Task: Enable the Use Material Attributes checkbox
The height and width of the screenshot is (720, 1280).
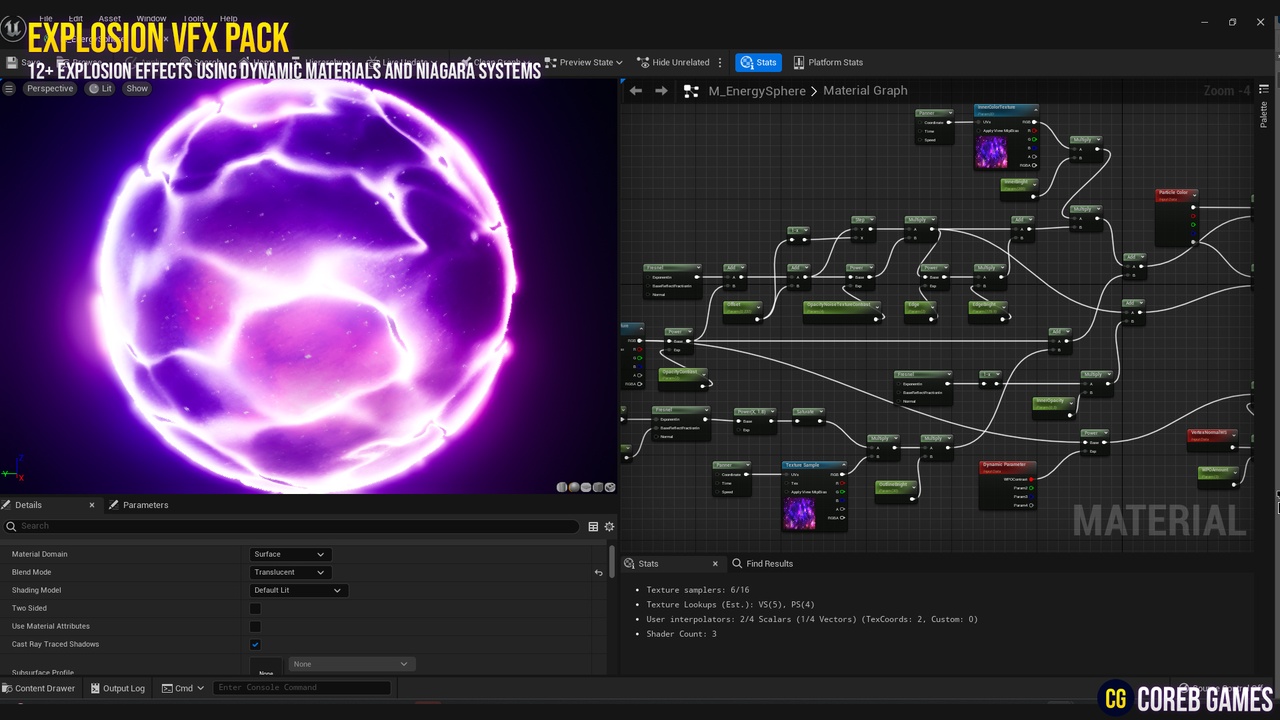Action: click(x=255, y=626)
